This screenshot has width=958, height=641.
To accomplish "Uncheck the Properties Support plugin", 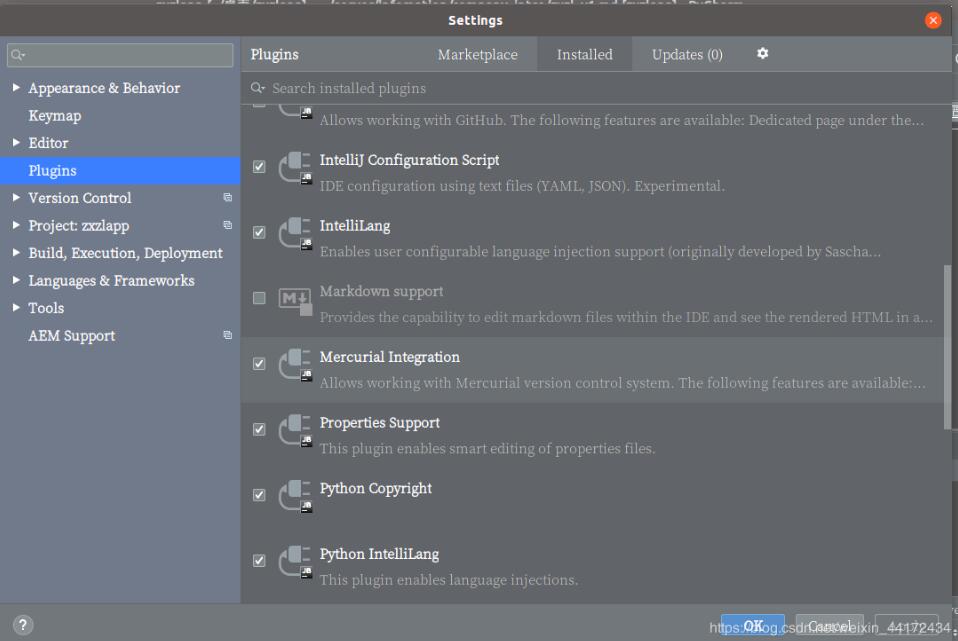I will pyautogui.click(x=259, y=429).
